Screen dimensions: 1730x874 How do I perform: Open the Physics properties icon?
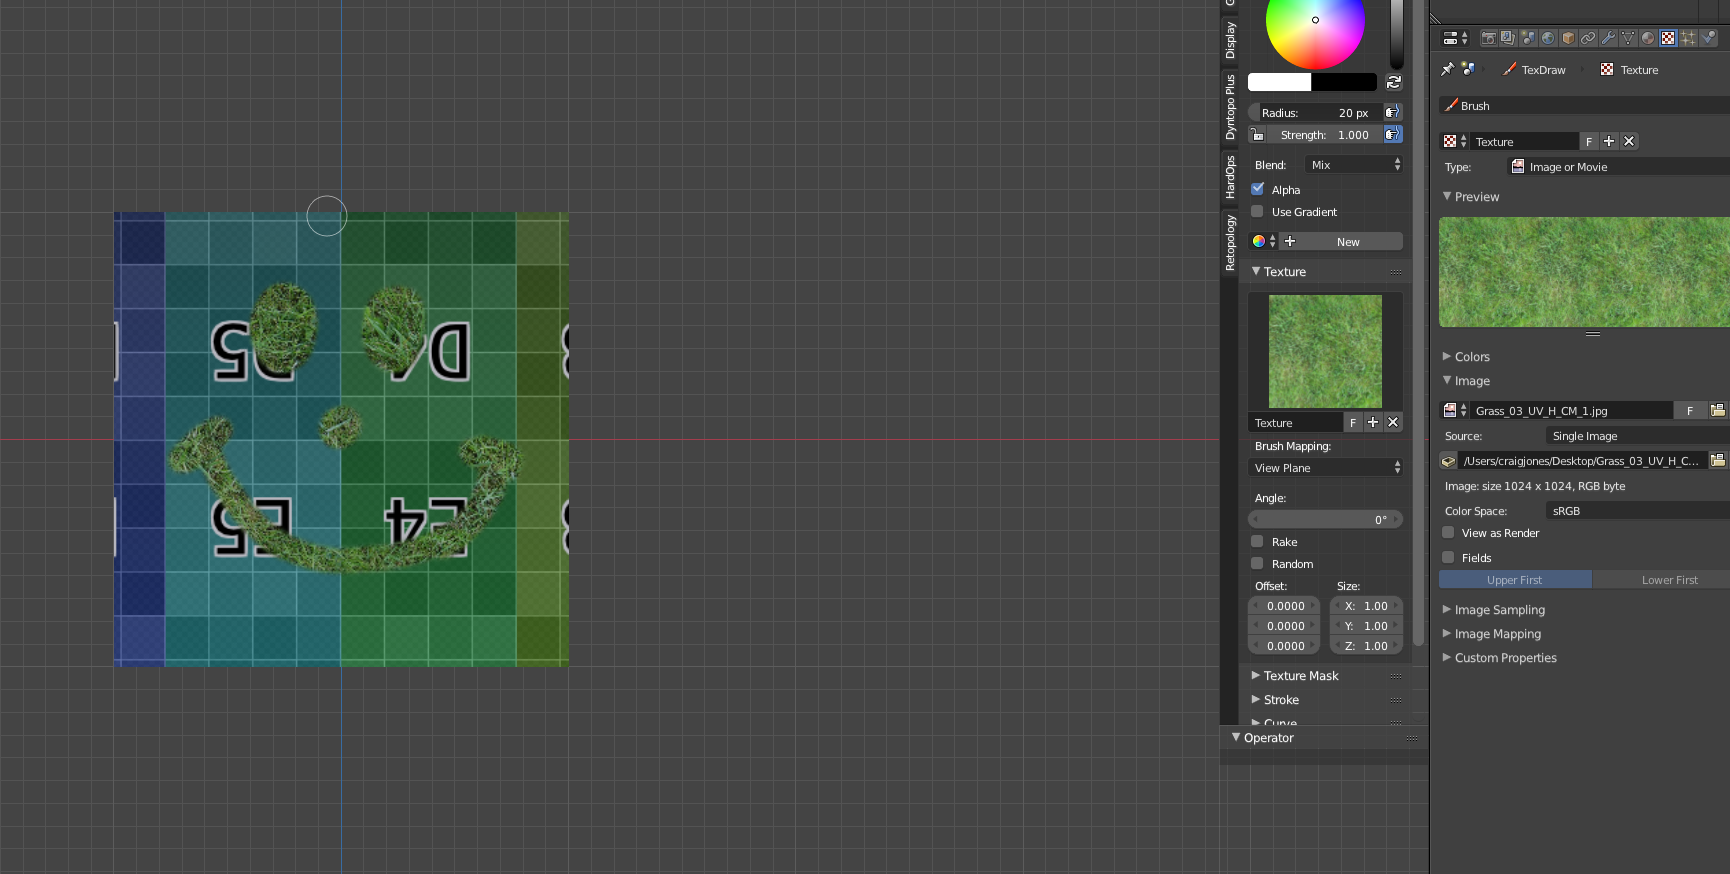1708,38
